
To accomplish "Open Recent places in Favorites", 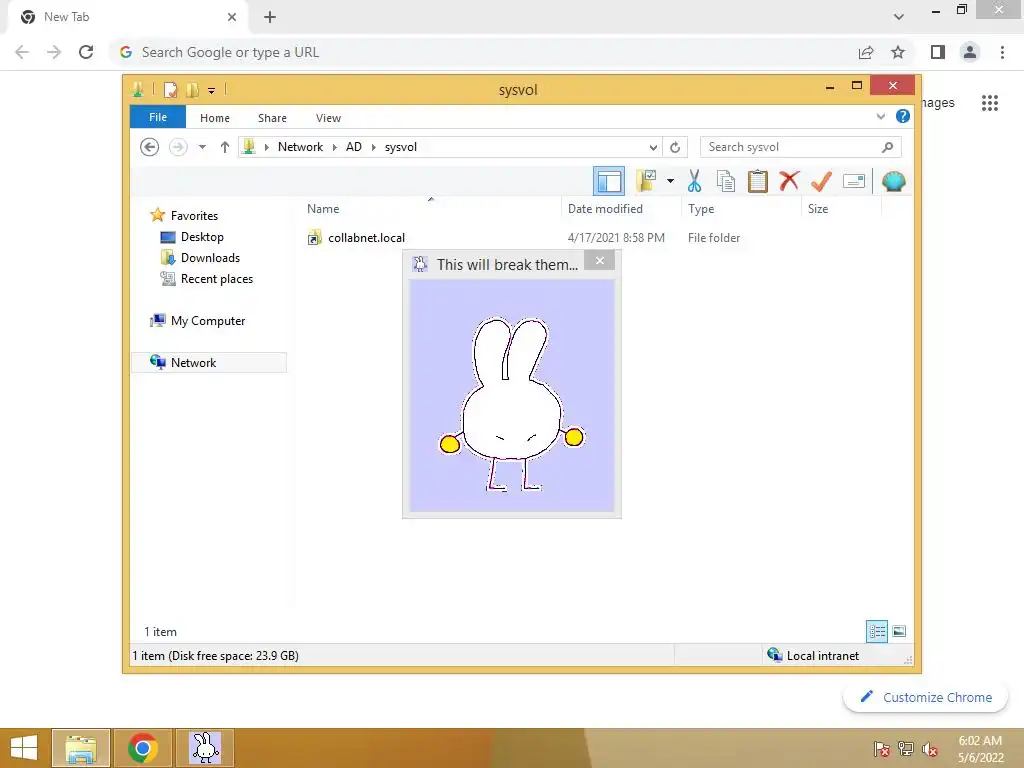I will [x=216, y=279].
